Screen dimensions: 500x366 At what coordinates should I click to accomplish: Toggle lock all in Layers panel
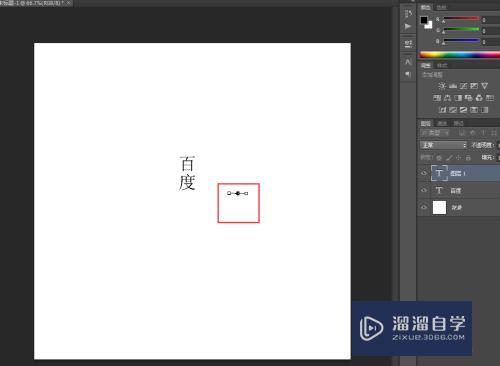tap(468, 158)
